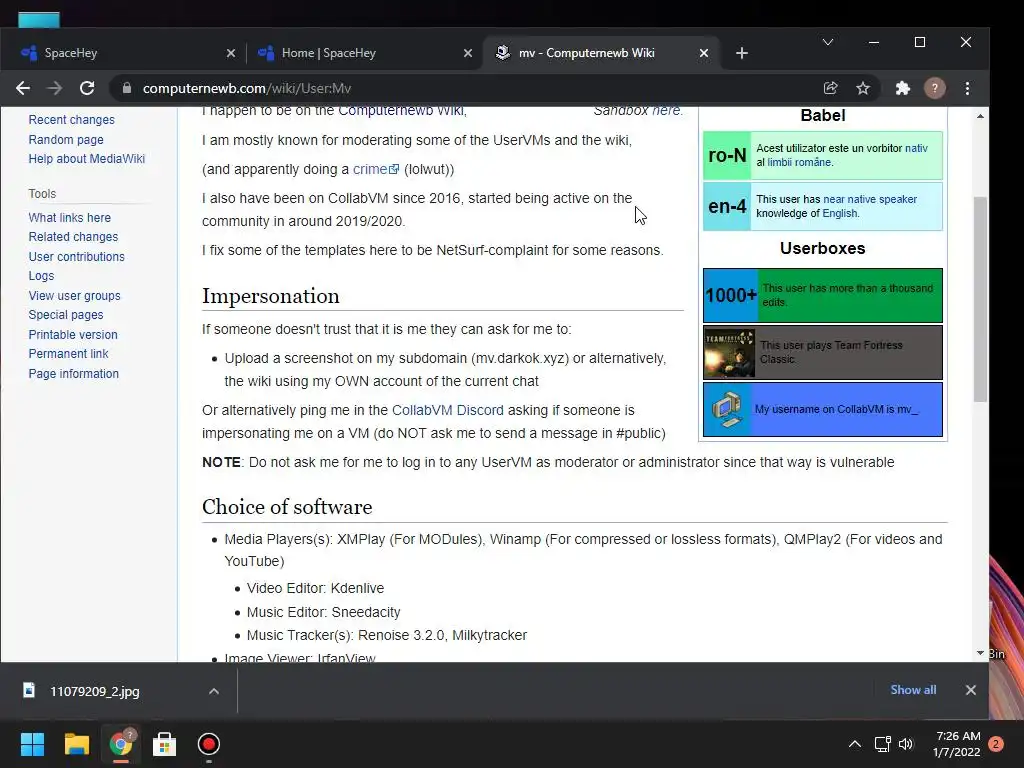Open Page information link
Screen dimensions: 1024x768
coord(73,374)
